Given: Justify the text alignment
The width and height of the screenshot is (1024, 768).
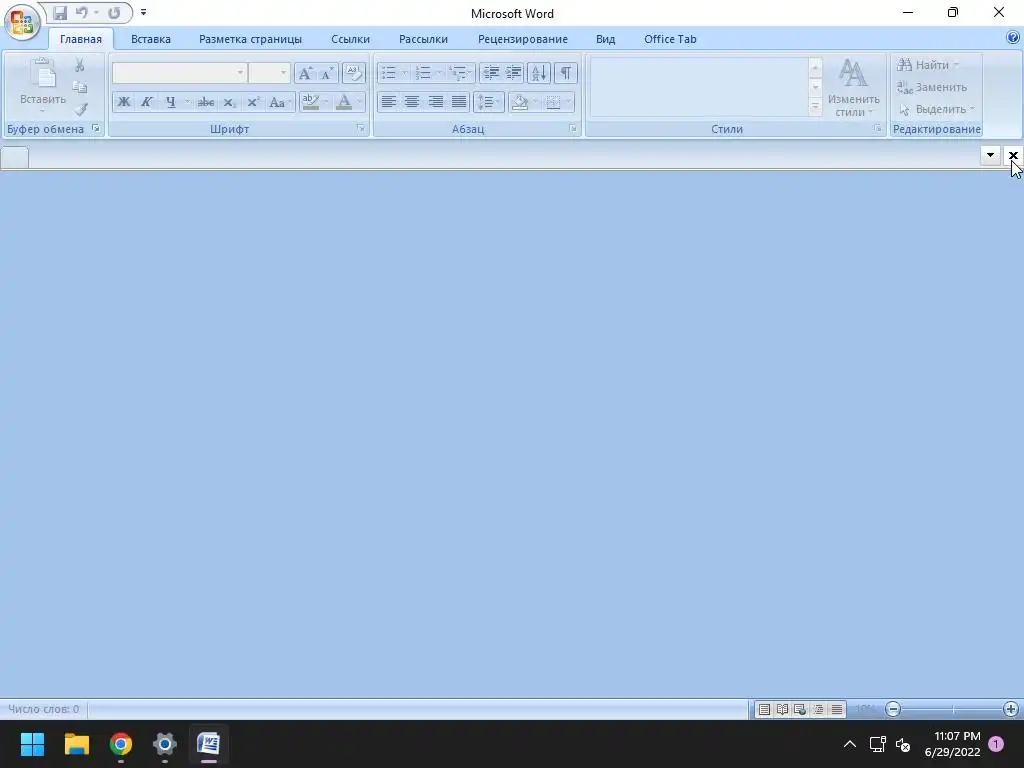Looking at the screenshot, I should click(x=459, y=102).
